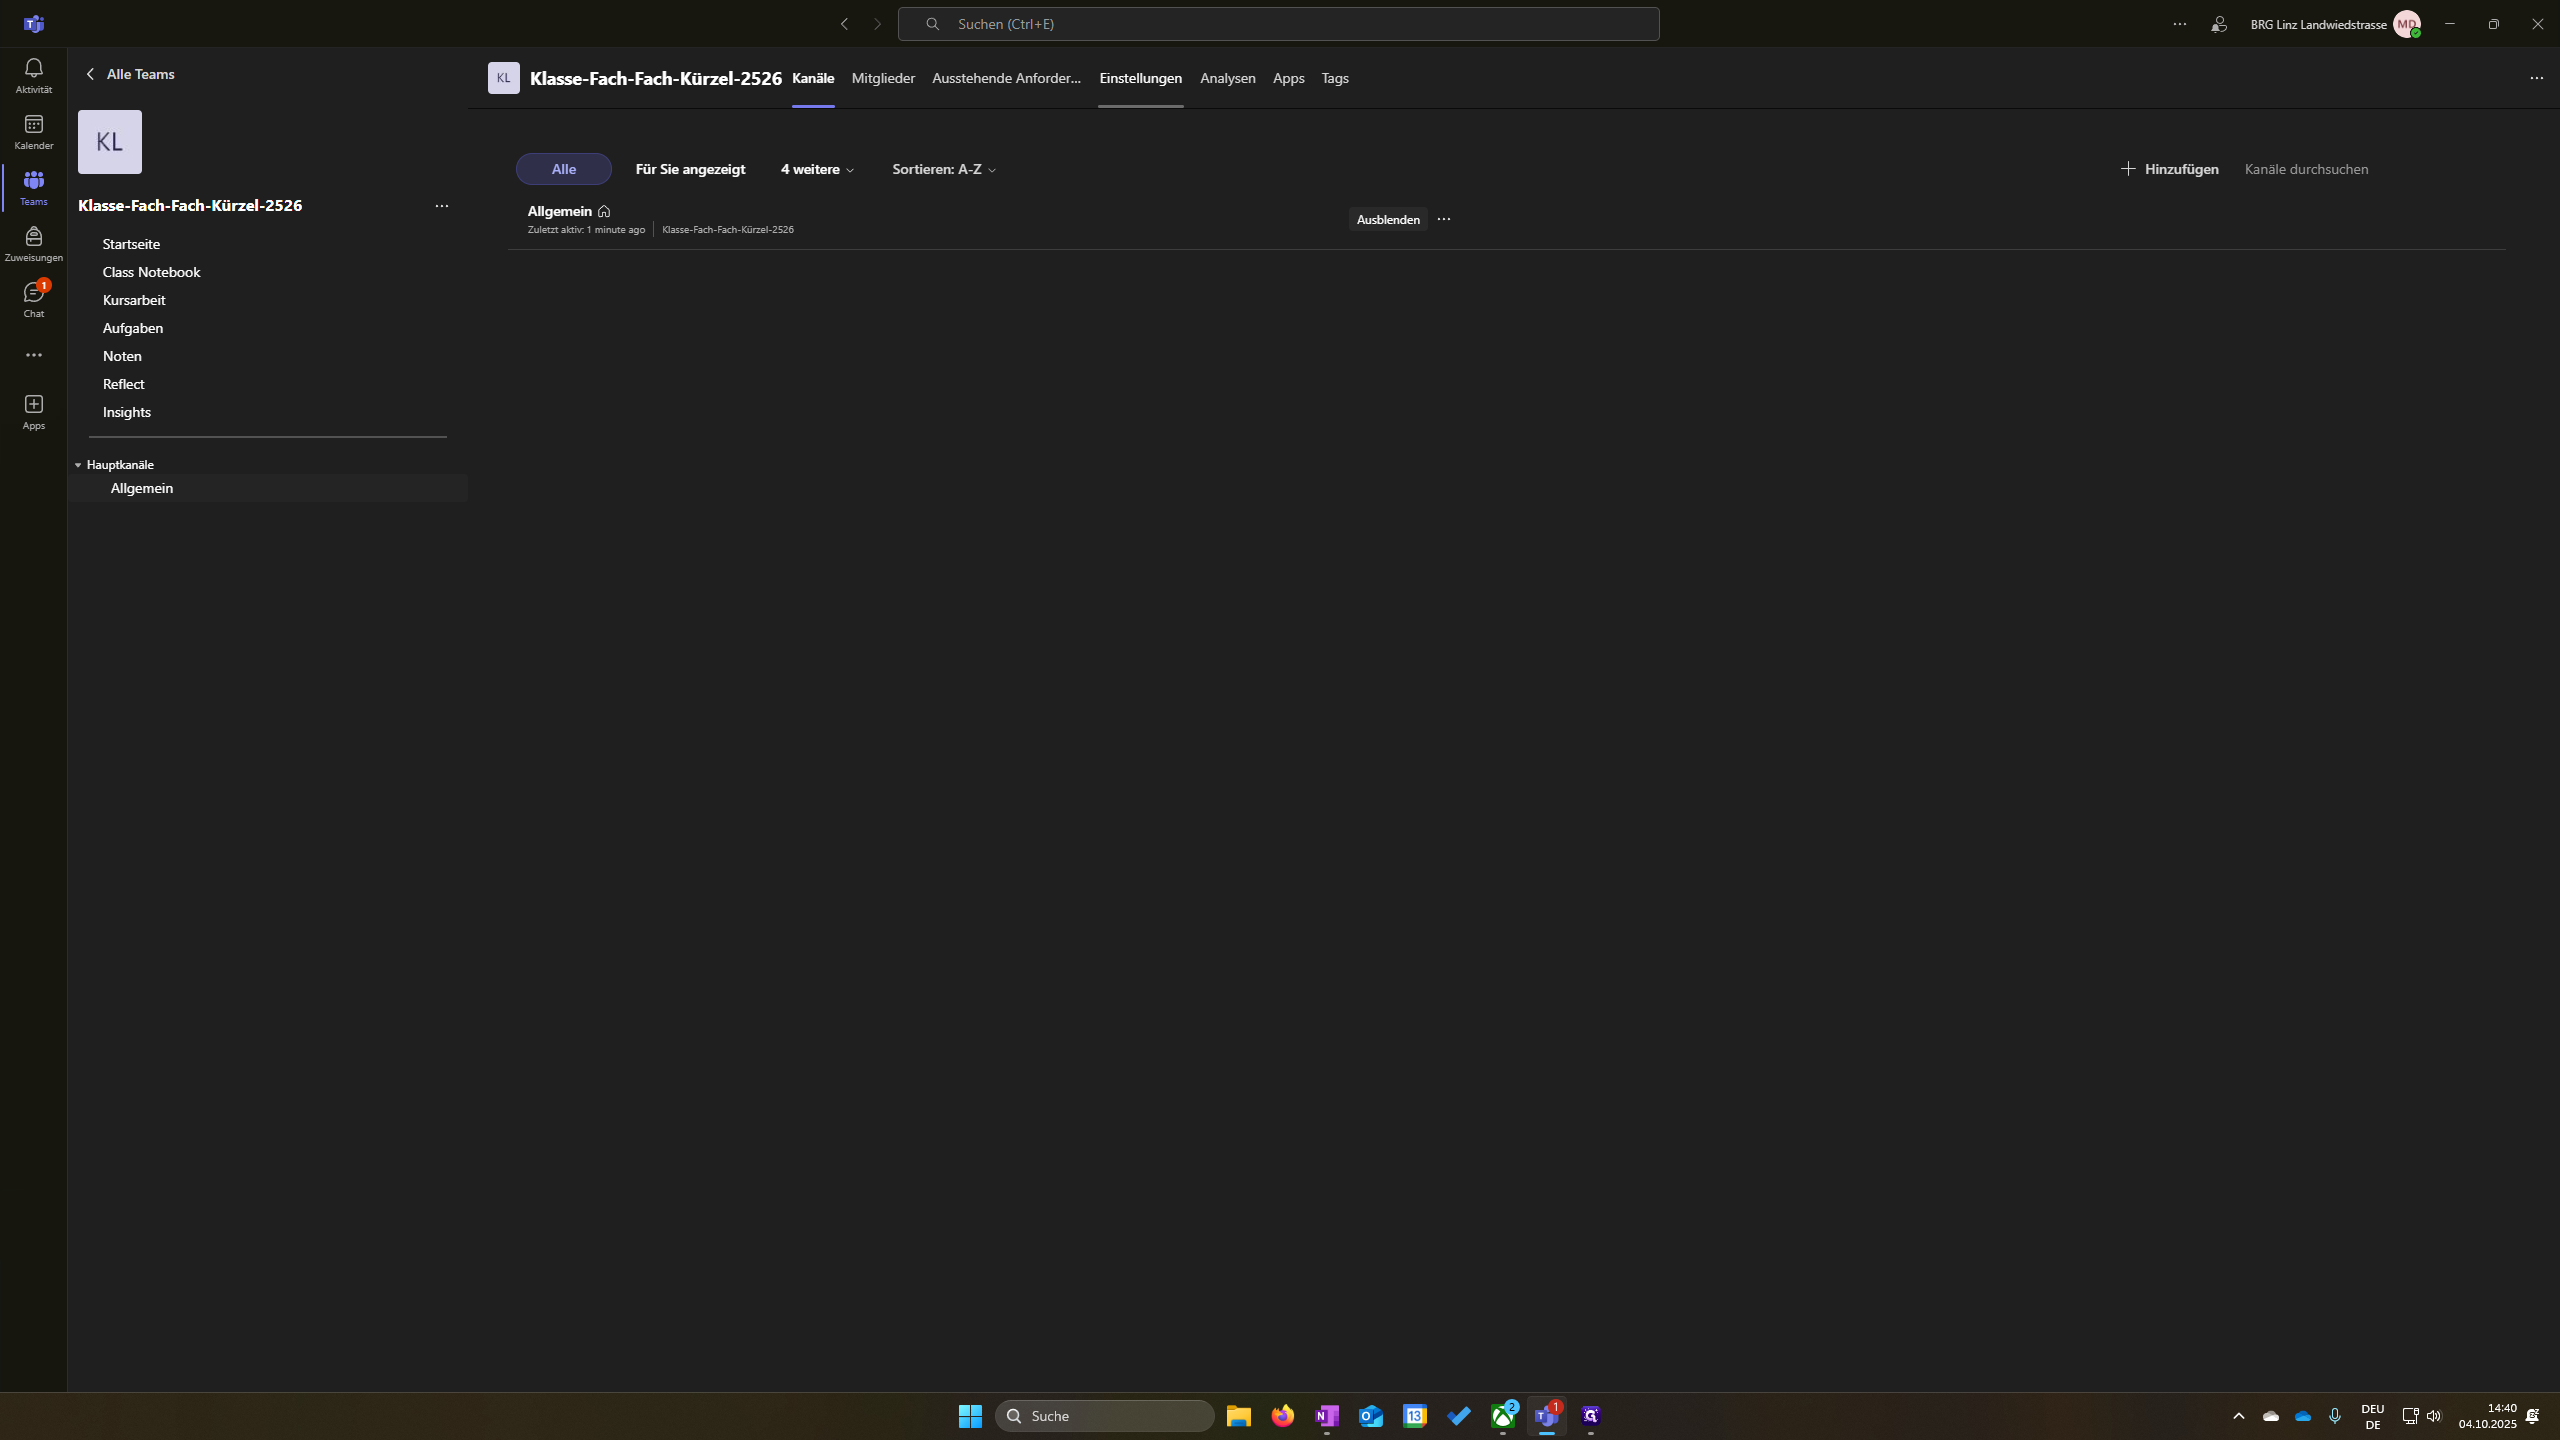Click the back arrow to Alle Teams
This screenshot has width=2560, height=1440.
point(91,74)
